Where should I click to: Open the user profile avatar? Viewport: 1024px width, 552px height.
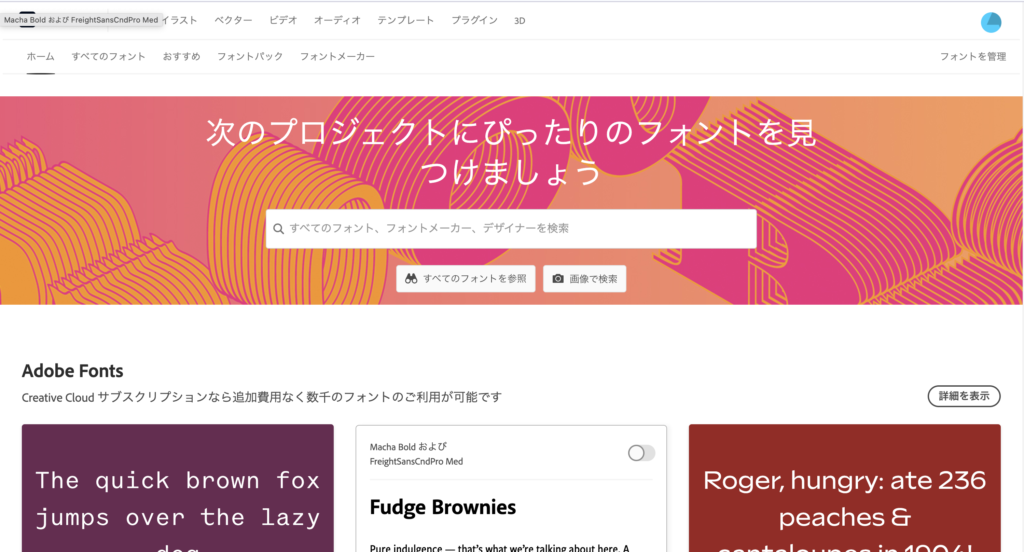pos(991,22)
